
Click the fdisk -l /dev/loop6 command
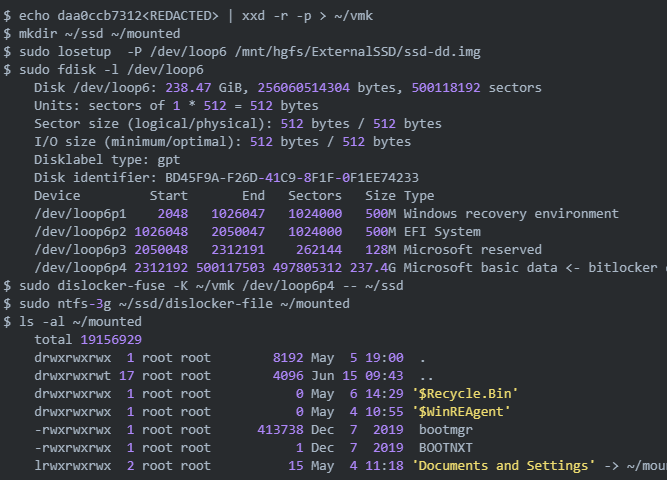point(104,70)
